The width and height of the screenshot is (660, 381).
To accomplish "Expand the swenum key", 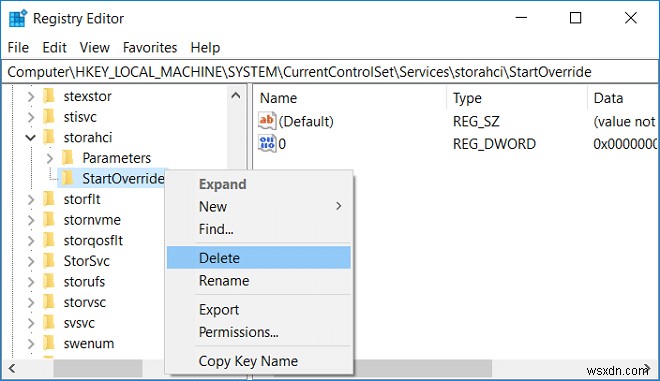I will click(31, 344).
